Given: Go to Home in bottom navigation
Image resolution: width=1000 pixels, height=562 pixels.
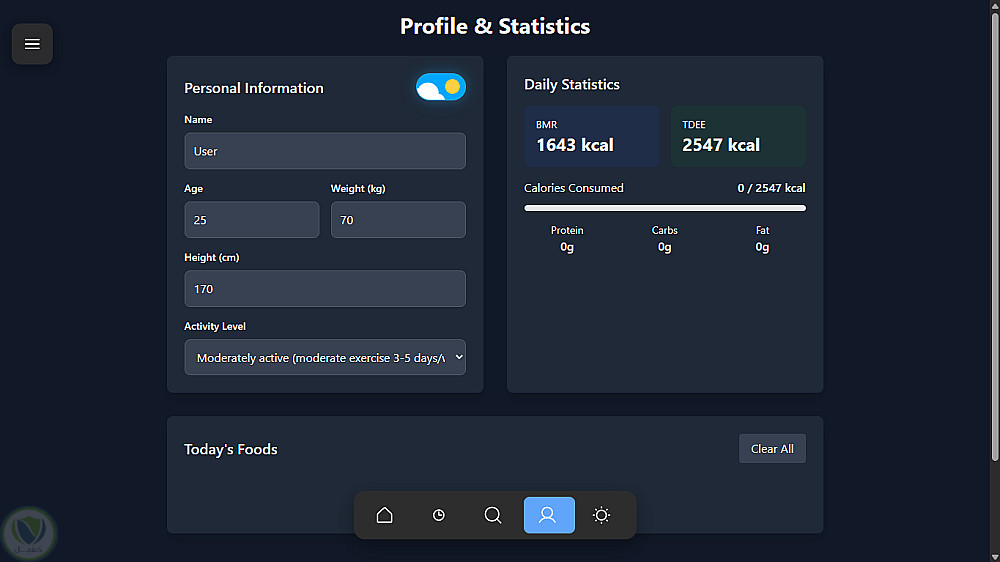Looking at the screenshot, I should tap(385, 515).
